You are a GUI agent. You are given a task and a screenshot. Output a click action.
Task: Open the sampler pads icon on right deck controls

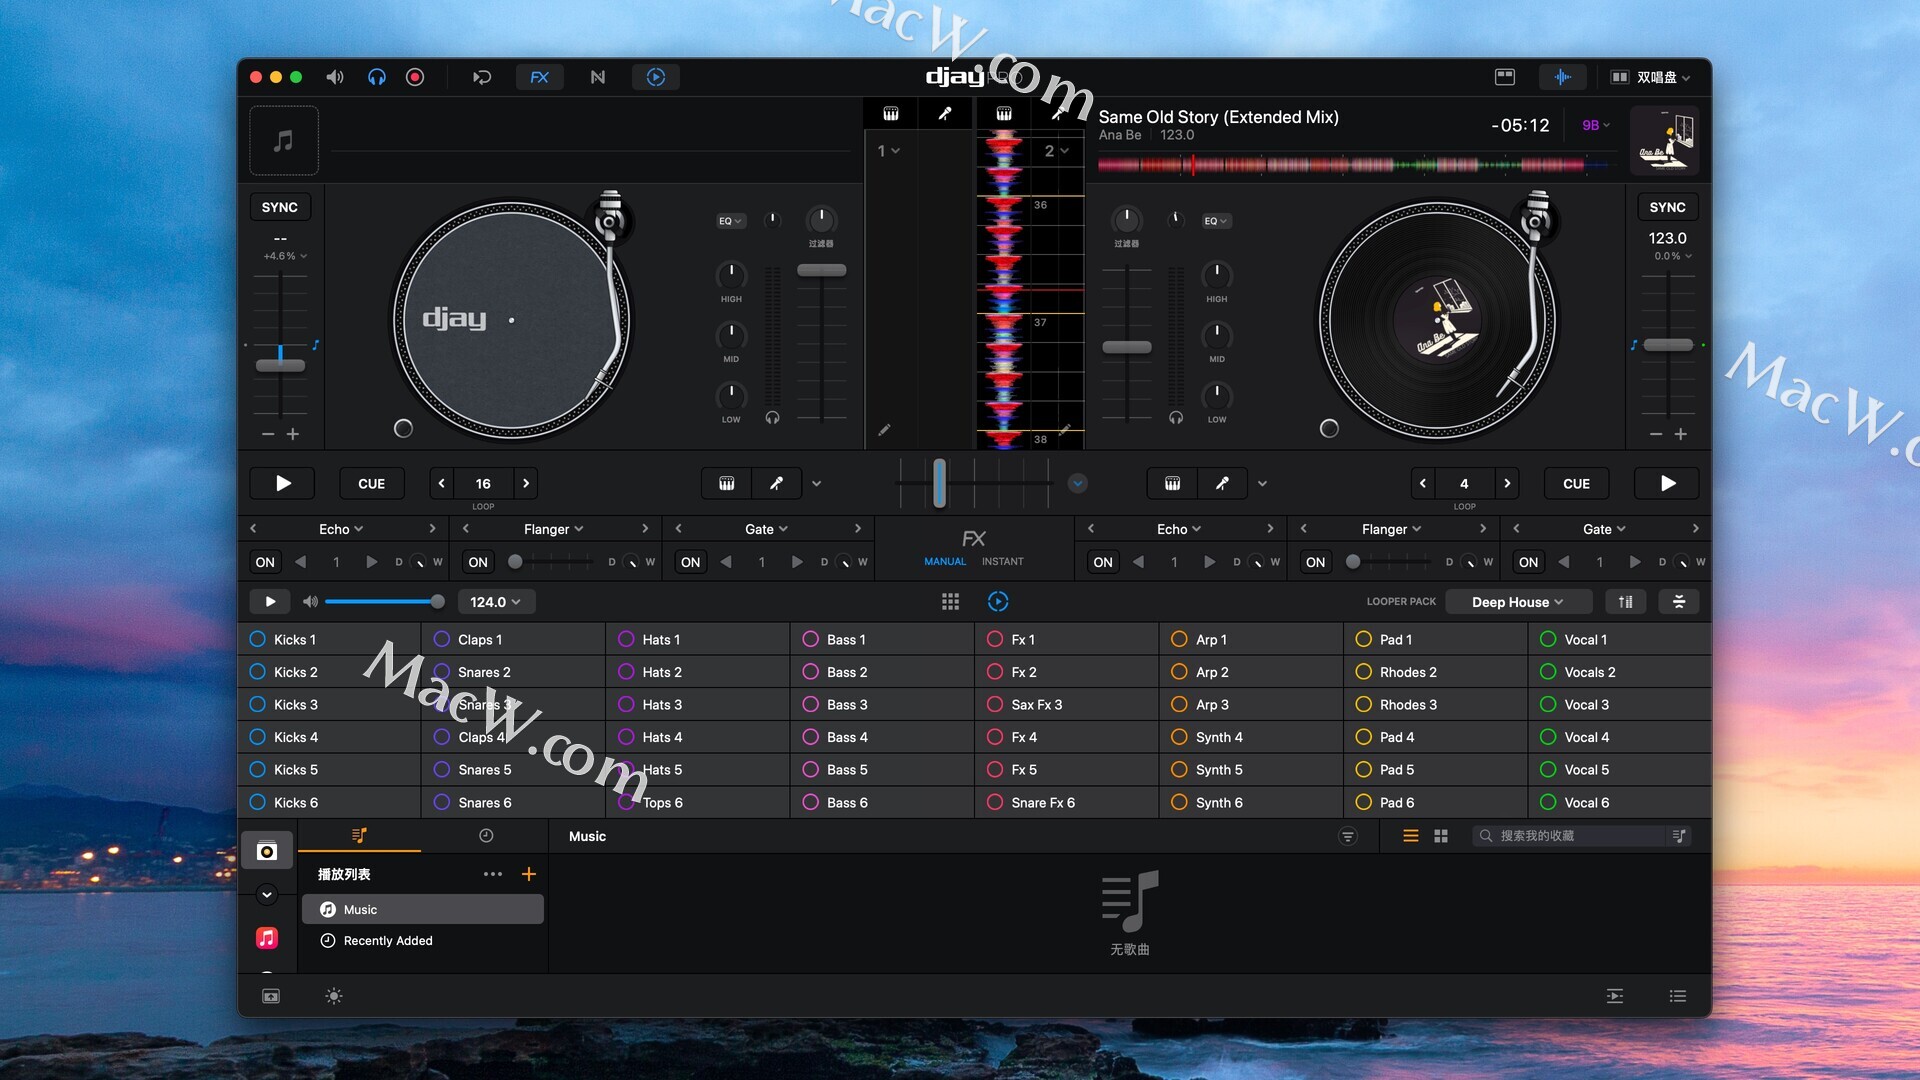tap(1172, 484)
